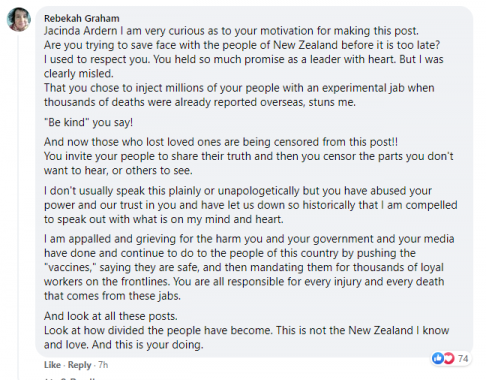Screen dimensions: 486x380
Task: Click the Jacinda Ardern mention at comment start
Action: pyautogui.click(x=80, y=31)
